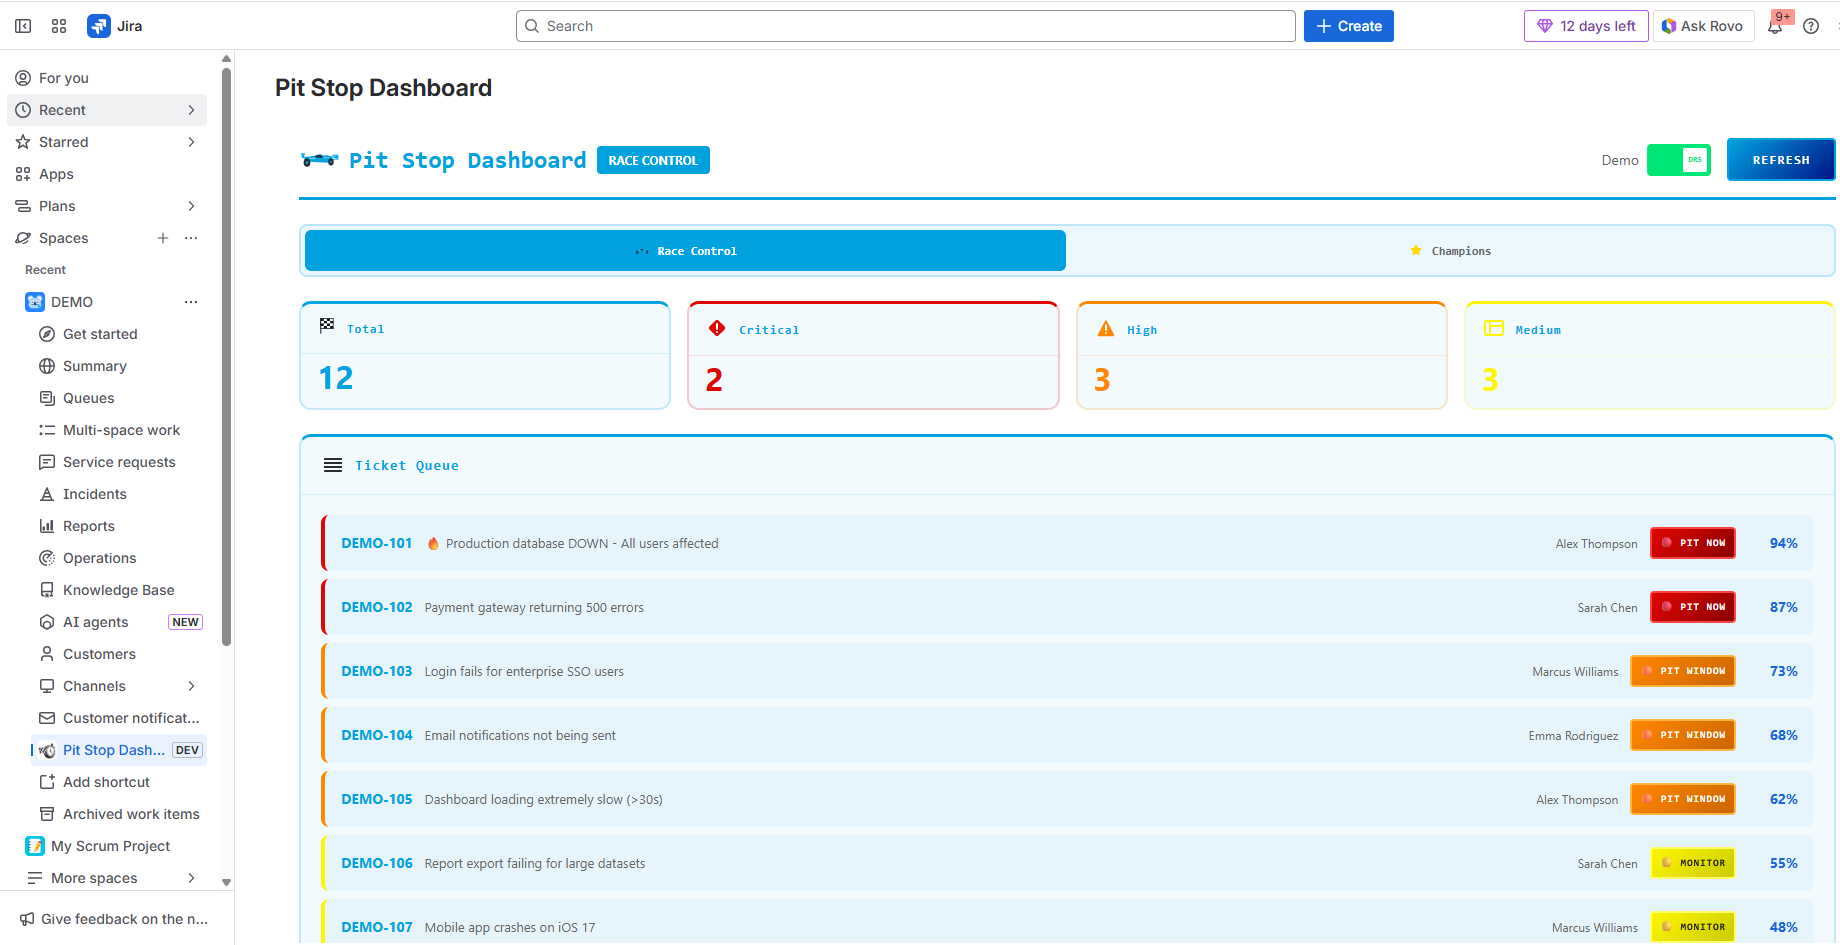Switch to the Champions tab
Image resolution: width=1840 pixels, height=945 pixels.
[1450, 251]
